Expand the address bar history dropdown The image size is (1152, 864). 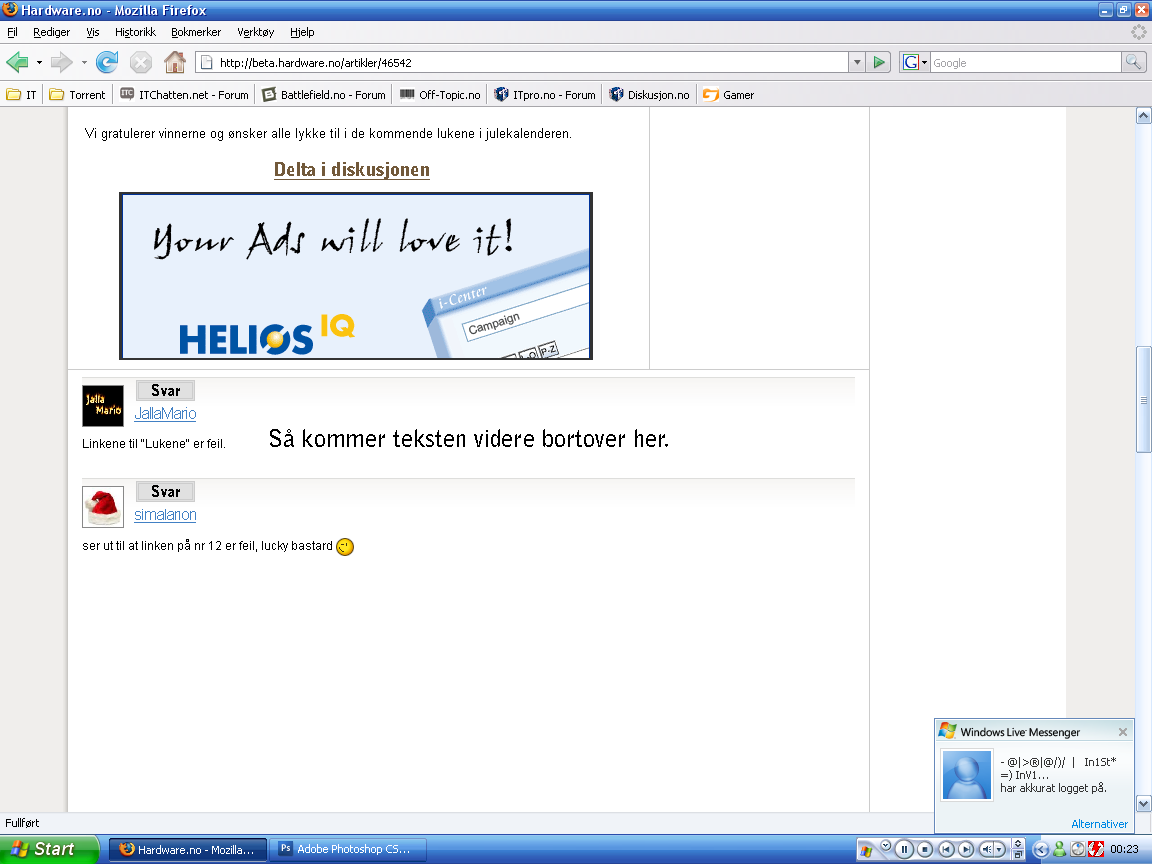coord(857,62)
